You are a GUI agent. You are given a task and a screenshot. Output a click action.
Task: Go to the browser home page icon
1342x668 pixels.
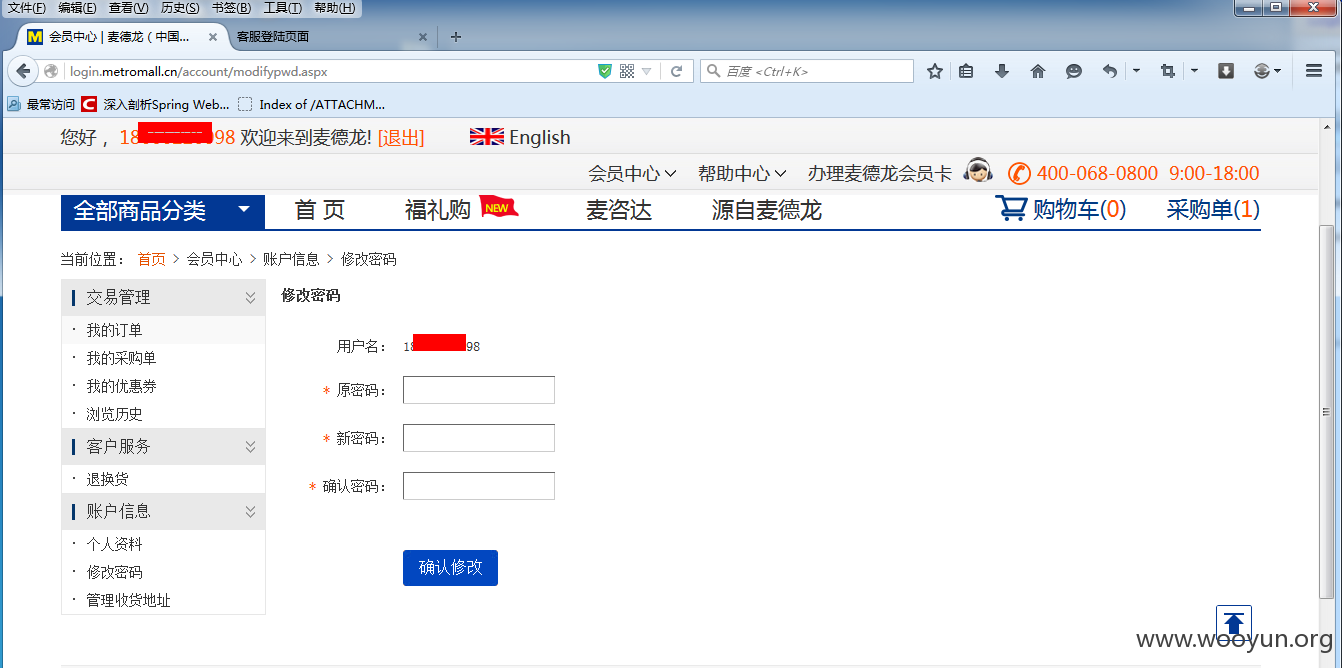[1038, 71]
